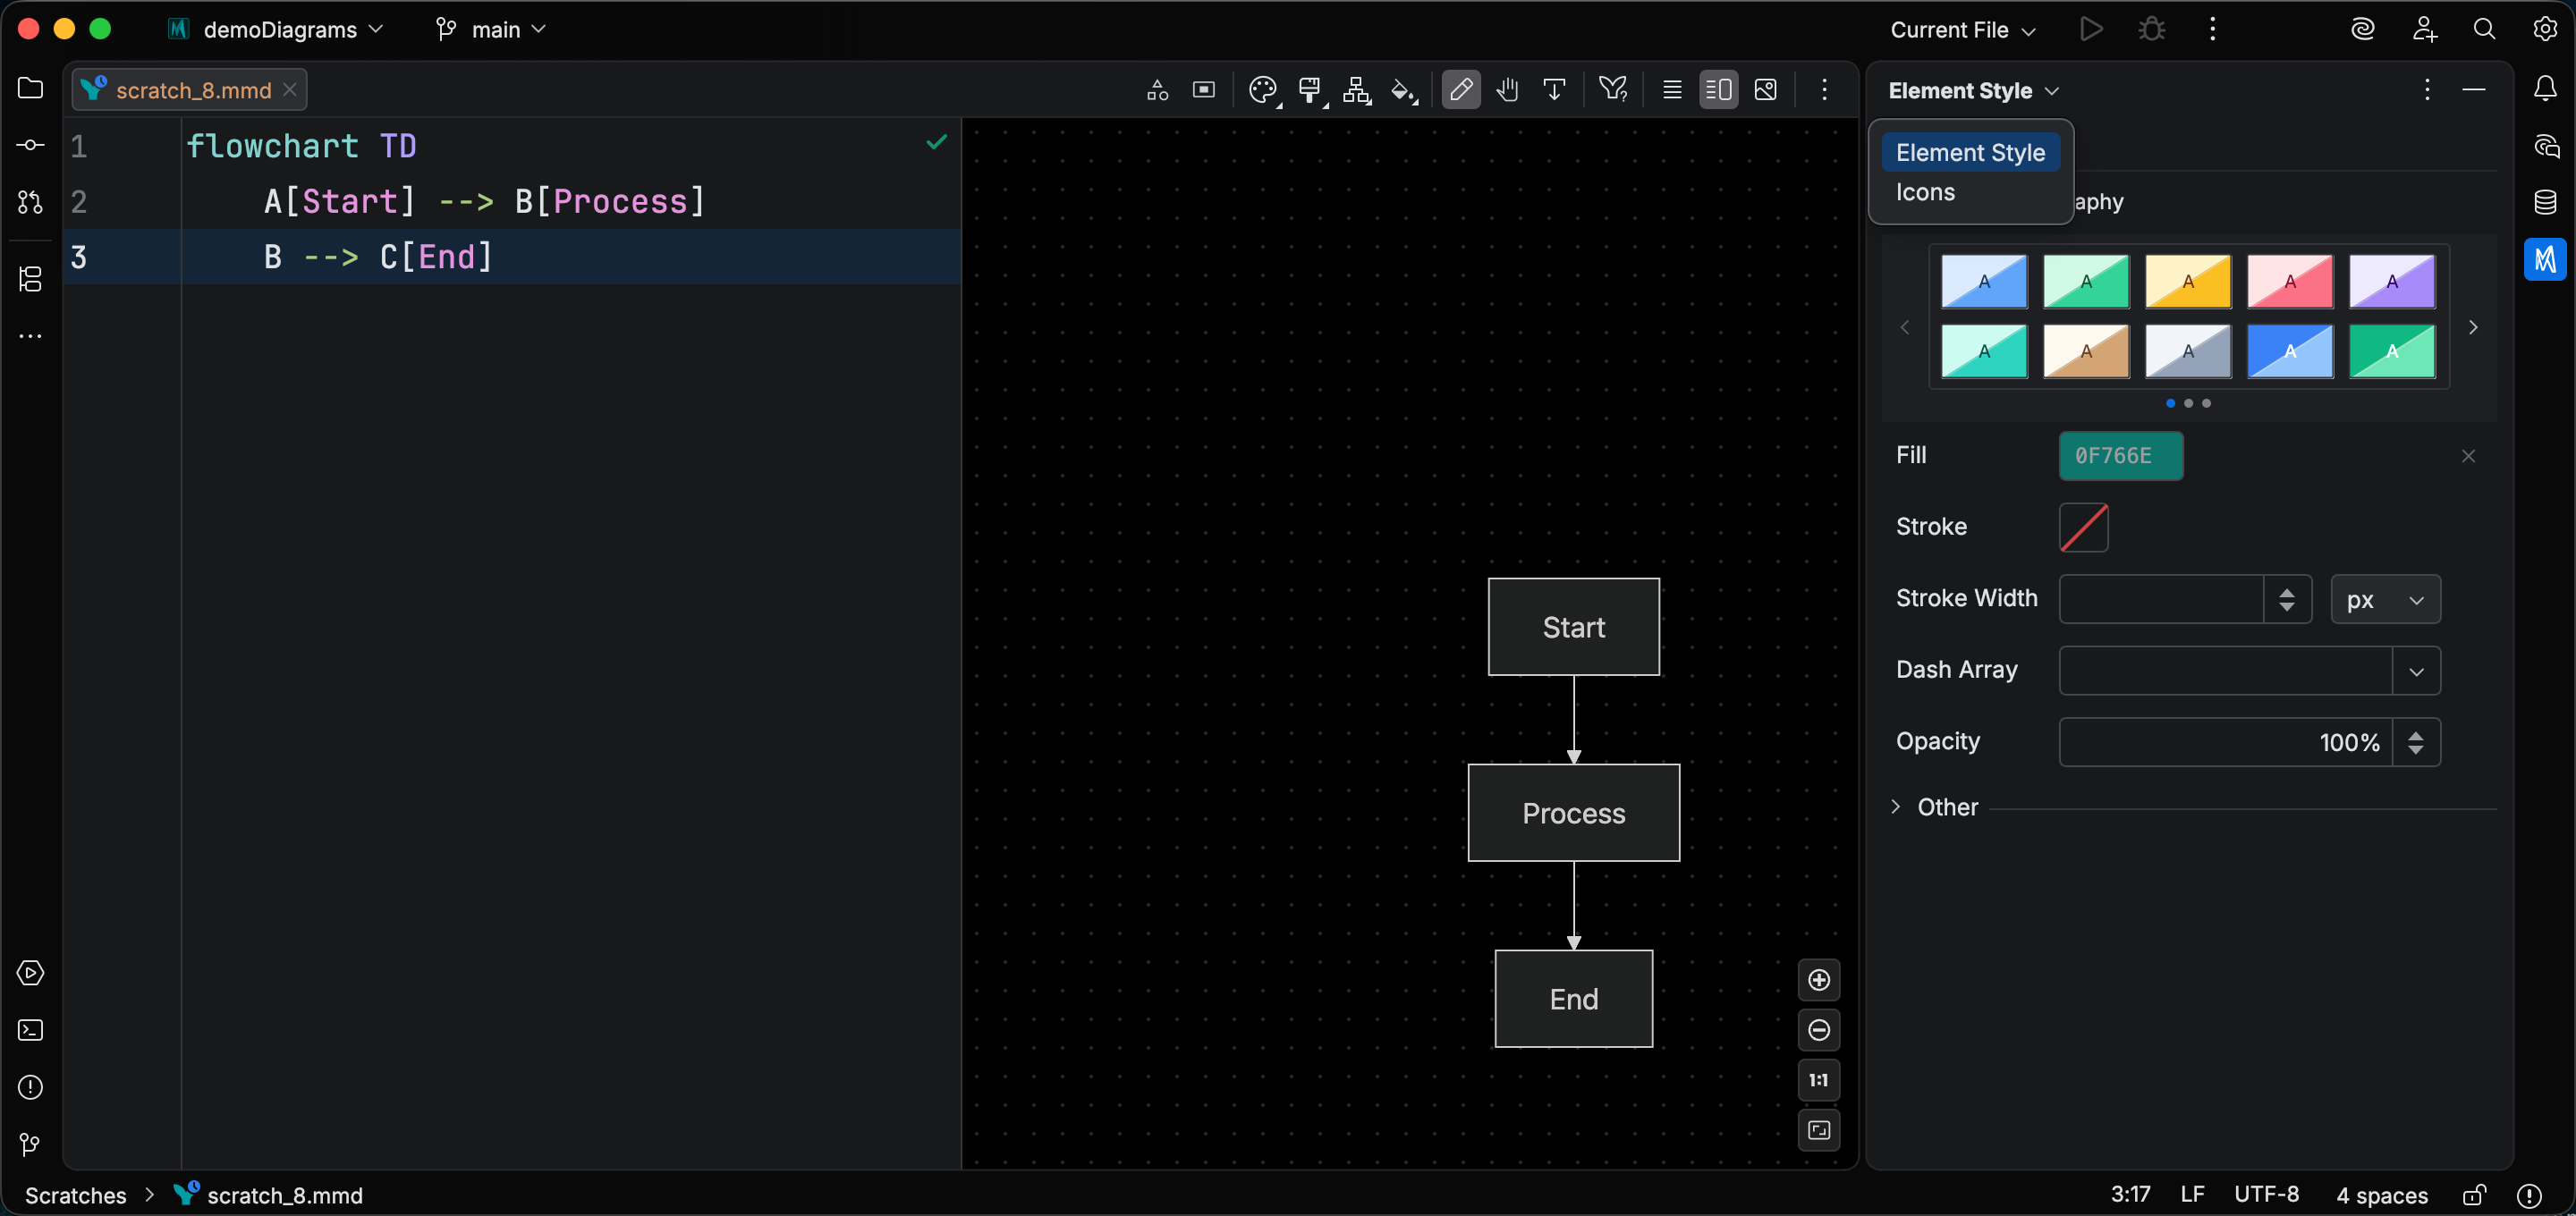This screenshot has height=1216, width=2576.
Task: Open the Problems tool window
Action: (31, 1087)
